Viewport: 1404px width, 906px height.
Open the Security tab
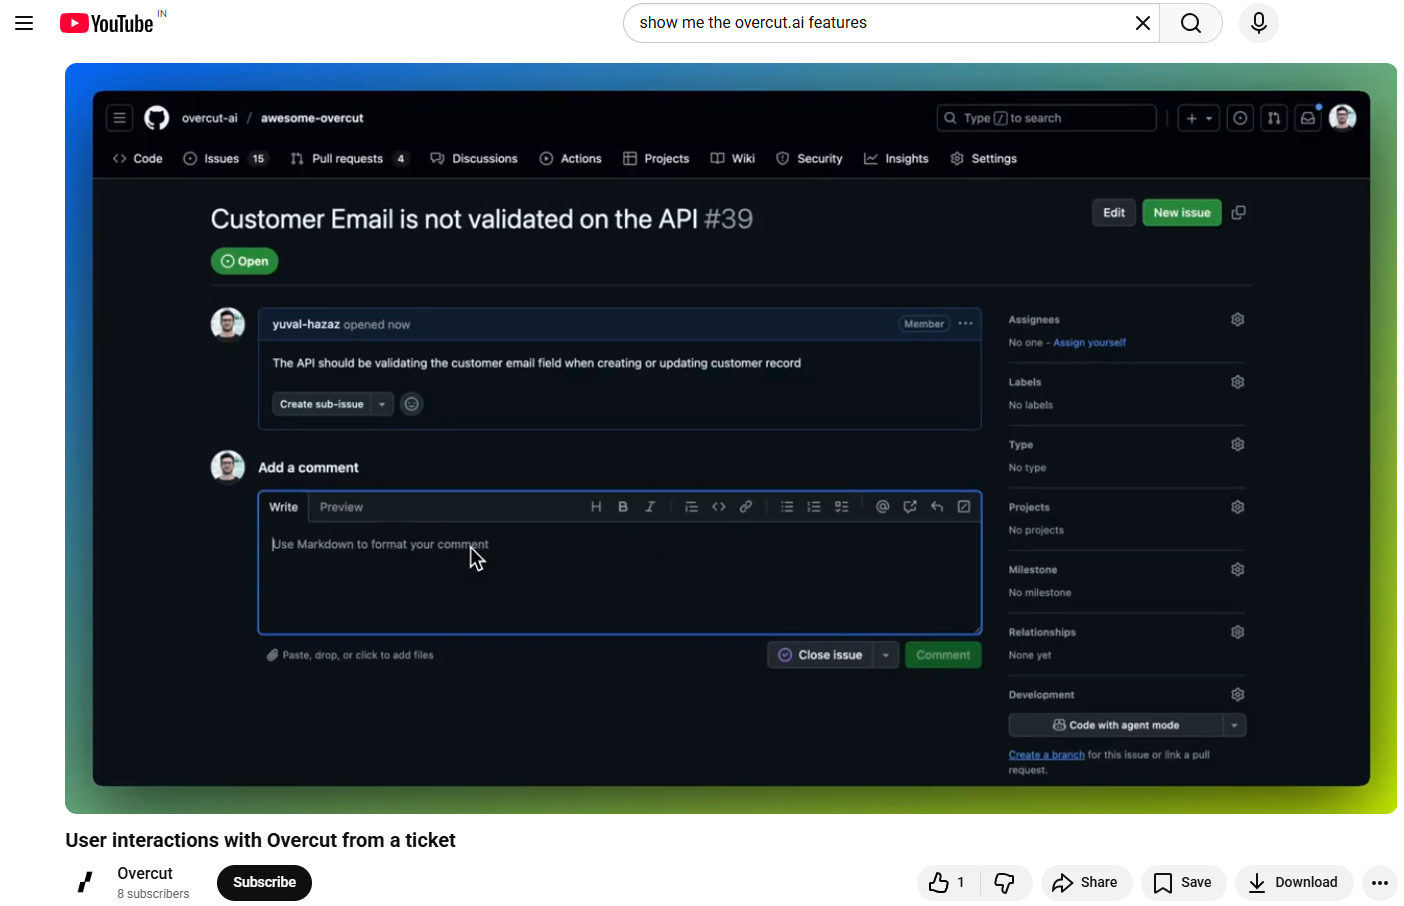point(809,159)
